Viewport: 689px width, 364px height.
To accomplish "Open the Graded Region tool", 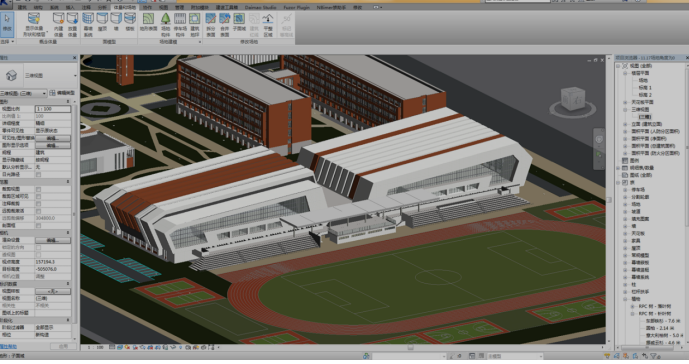I will click(x=268, y=24).
